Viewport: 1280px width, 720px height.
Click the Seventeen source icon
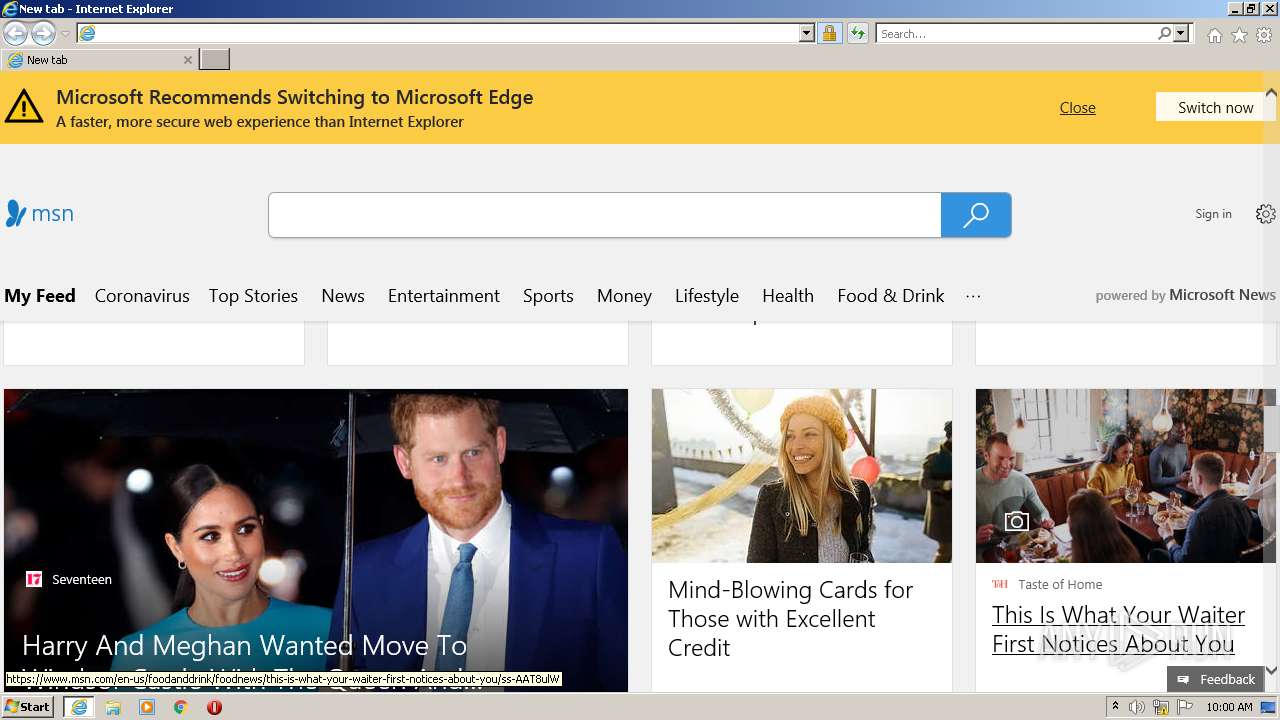pos(34,579)
